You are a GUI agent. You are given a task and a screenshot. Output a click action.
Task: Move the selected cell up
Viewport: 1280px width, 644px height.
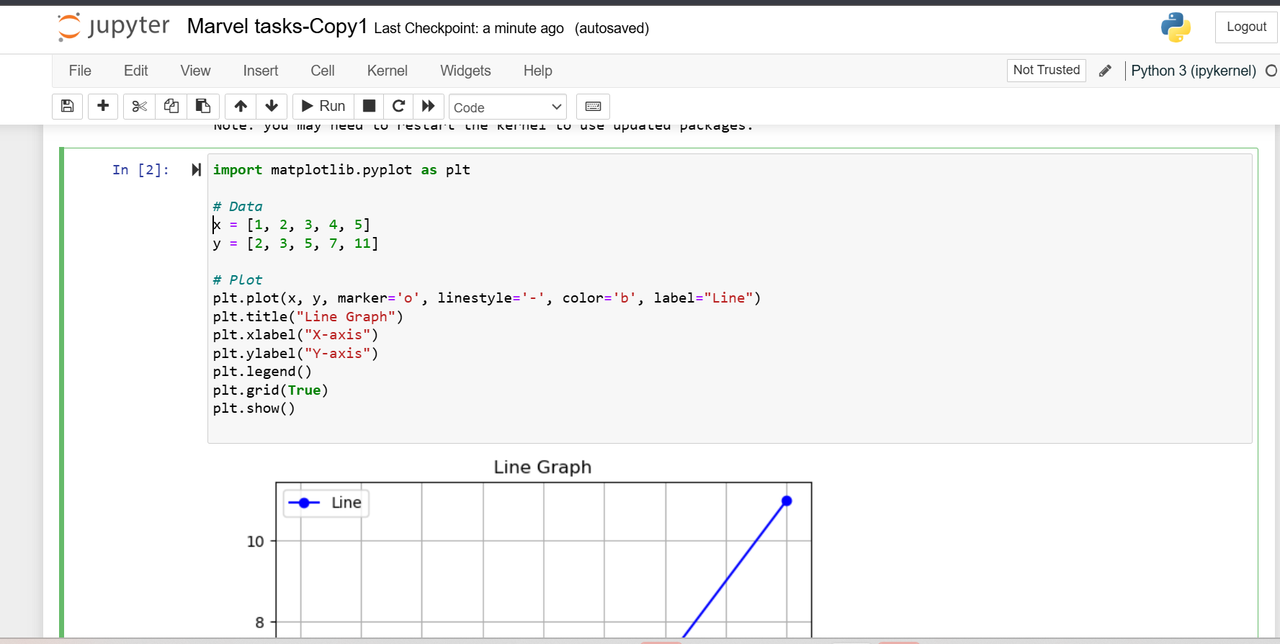tap(240, 106)
